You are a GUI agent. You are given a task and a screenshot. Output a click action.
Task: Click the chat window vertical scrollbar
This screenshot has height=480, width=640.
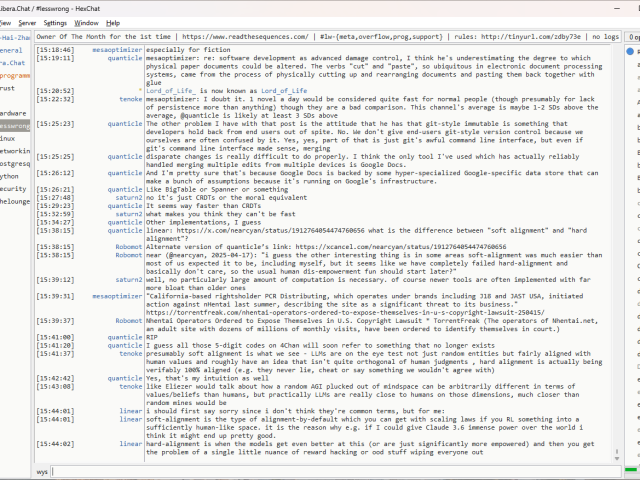pyautogui.click(x=613, y=250)
